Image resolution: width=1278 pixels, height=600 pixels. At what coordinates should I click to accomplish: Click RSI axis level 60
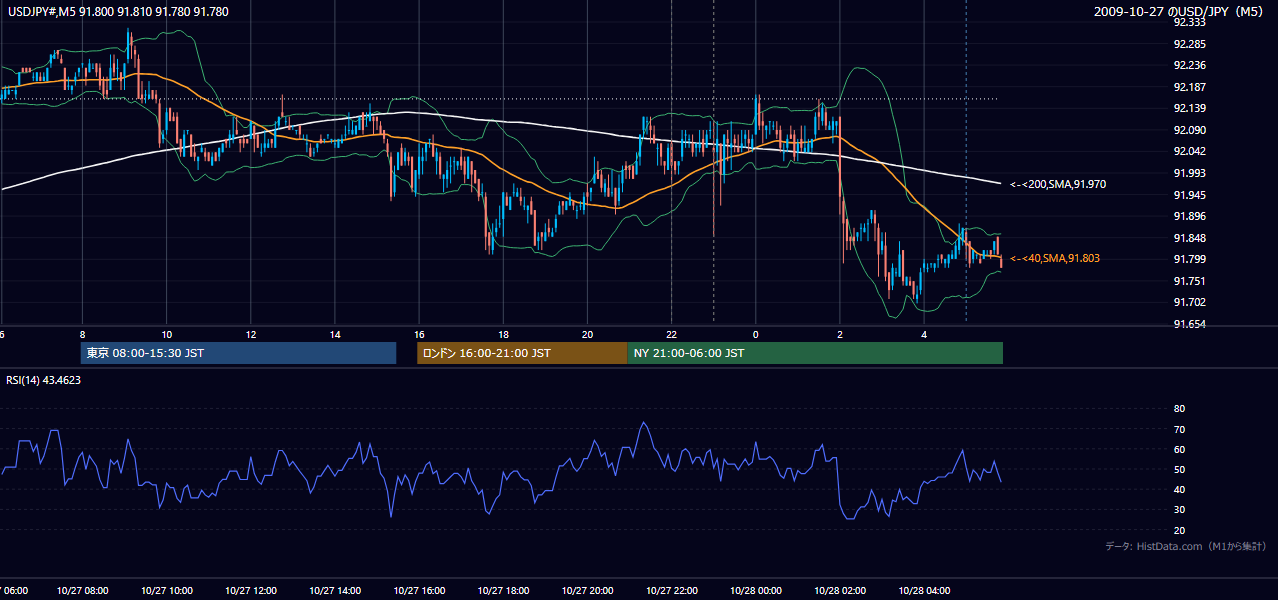point(1179,449)
